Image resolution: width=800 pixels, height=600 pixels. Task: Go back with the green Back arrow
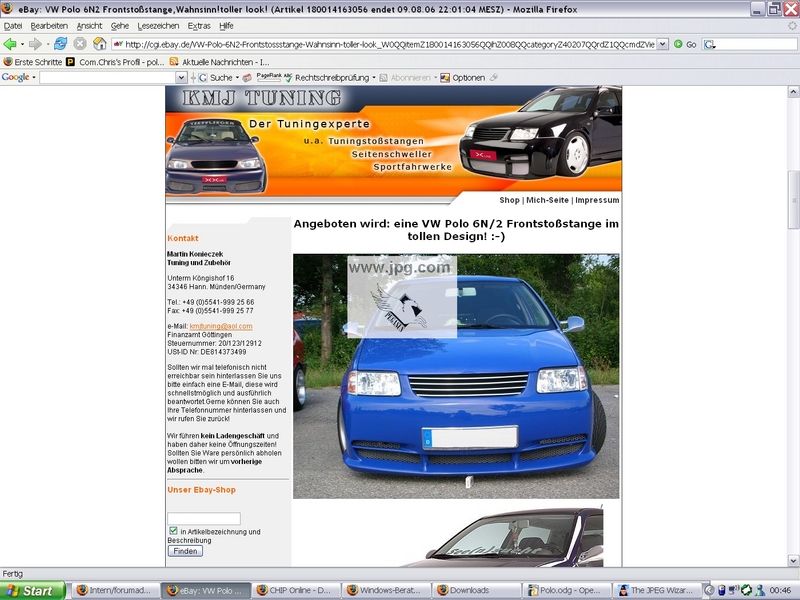10,44
